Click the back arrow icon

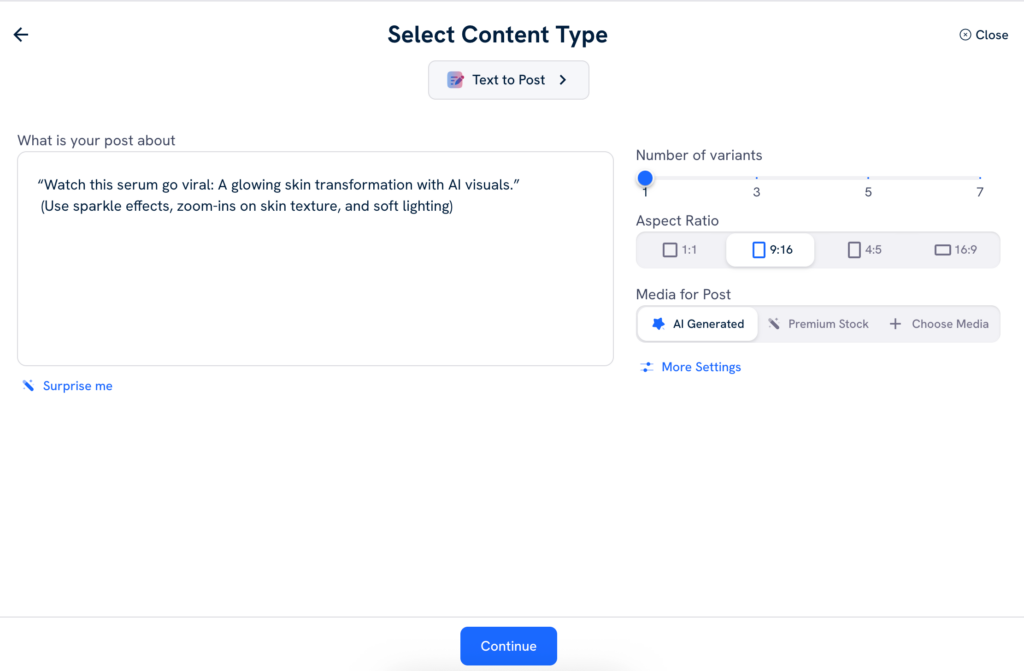[21, 35]
